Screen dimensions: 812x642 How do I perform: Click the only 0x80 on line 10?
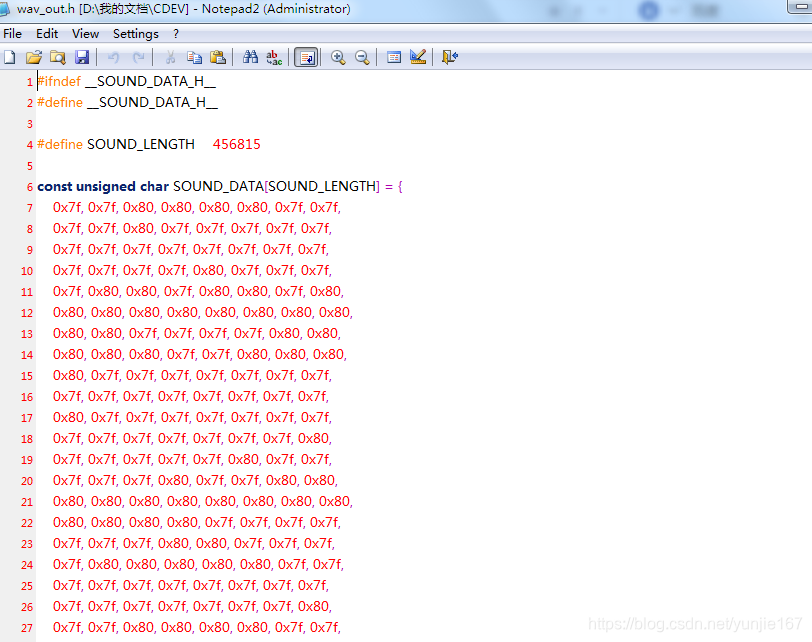[x=209, y=270]
